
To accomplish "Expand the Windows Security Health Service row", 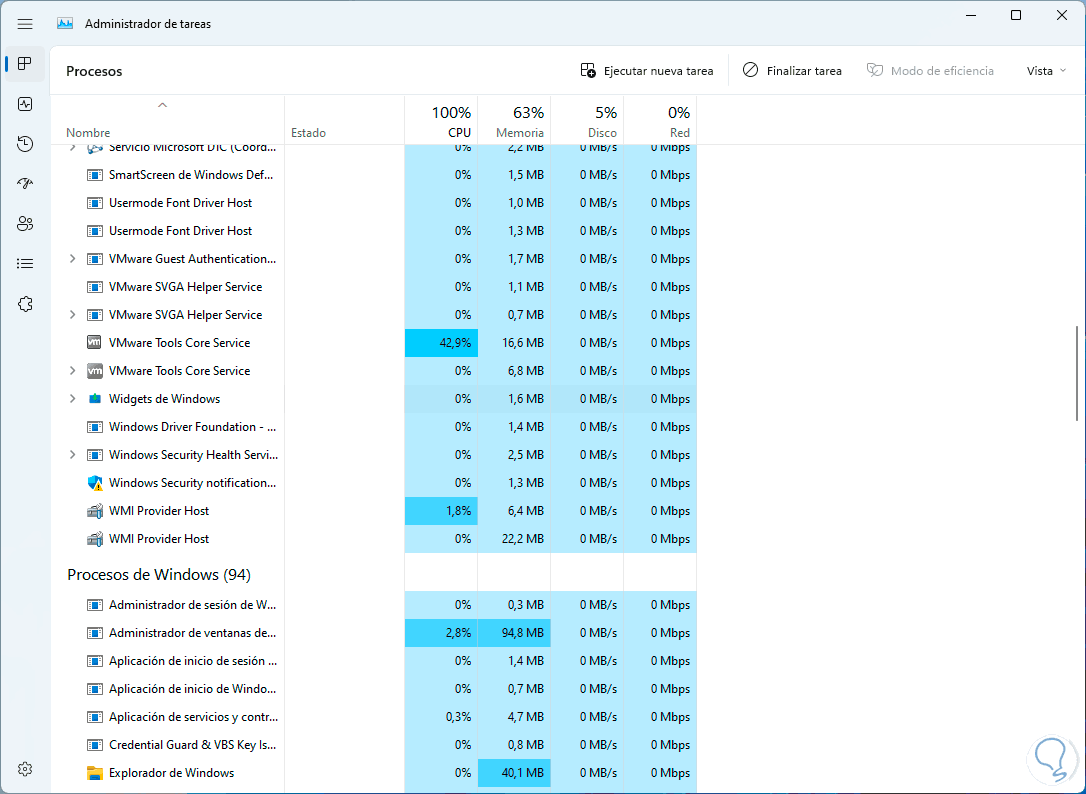I will (x=72, y=455).
